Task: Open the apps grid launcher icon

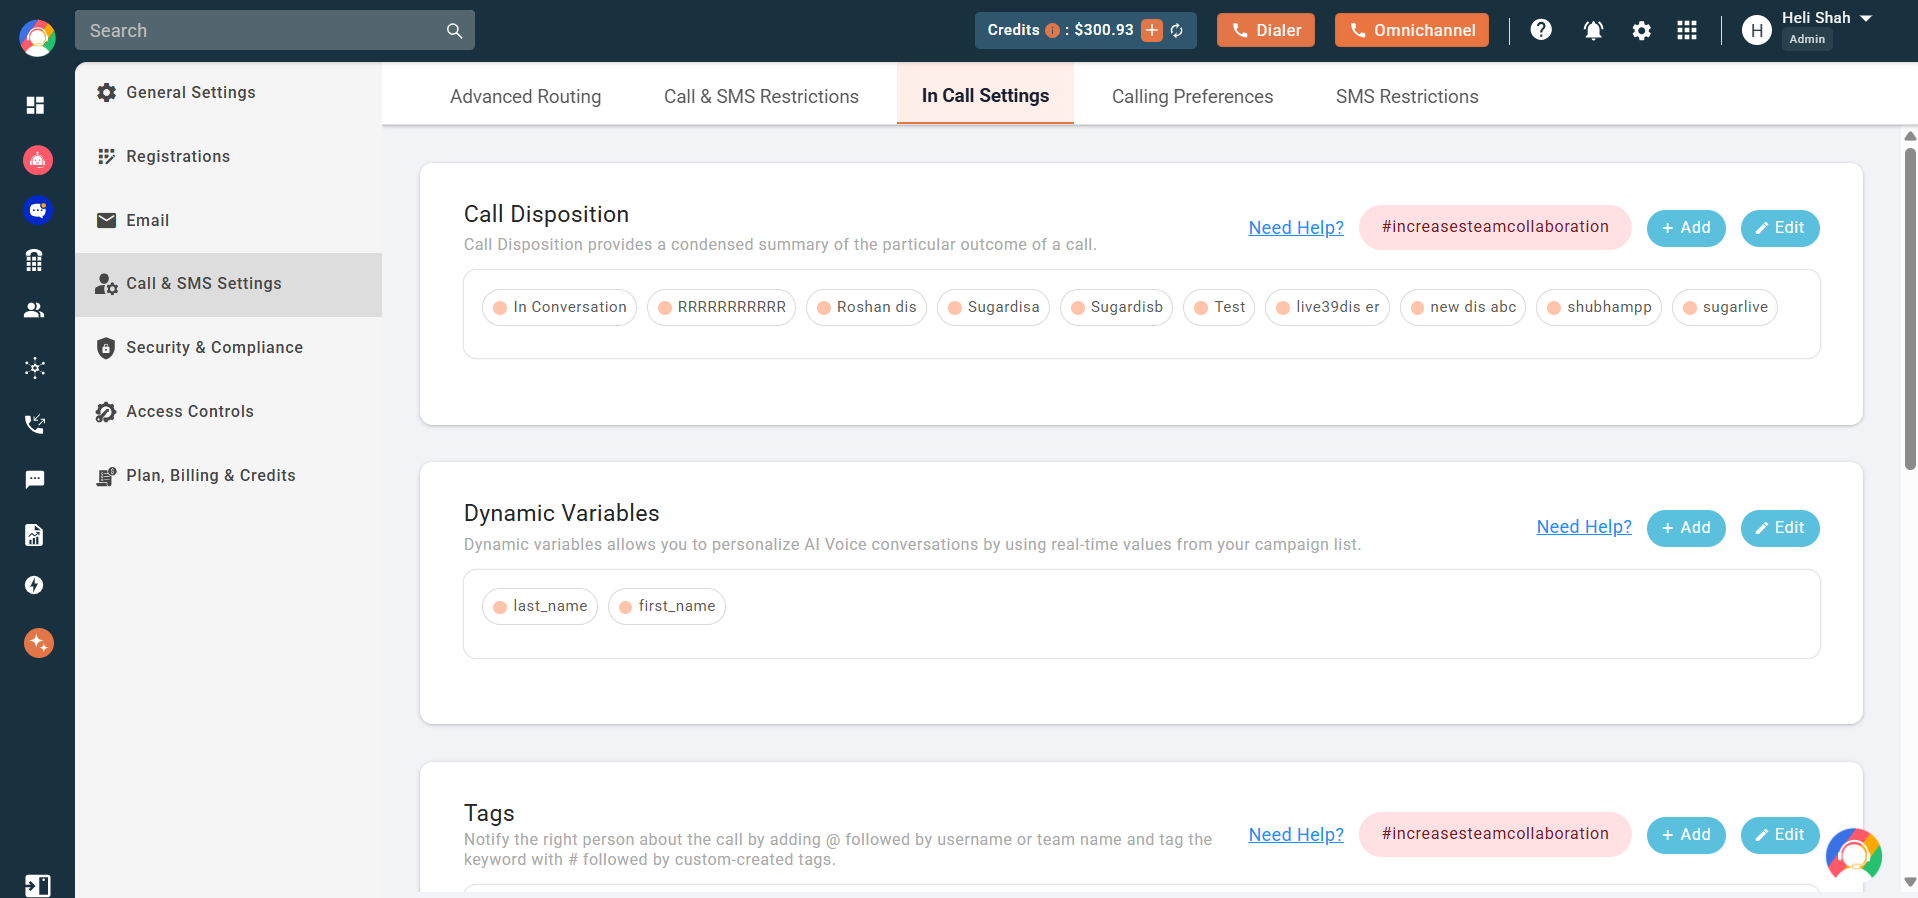Action: pos(1687,30)
